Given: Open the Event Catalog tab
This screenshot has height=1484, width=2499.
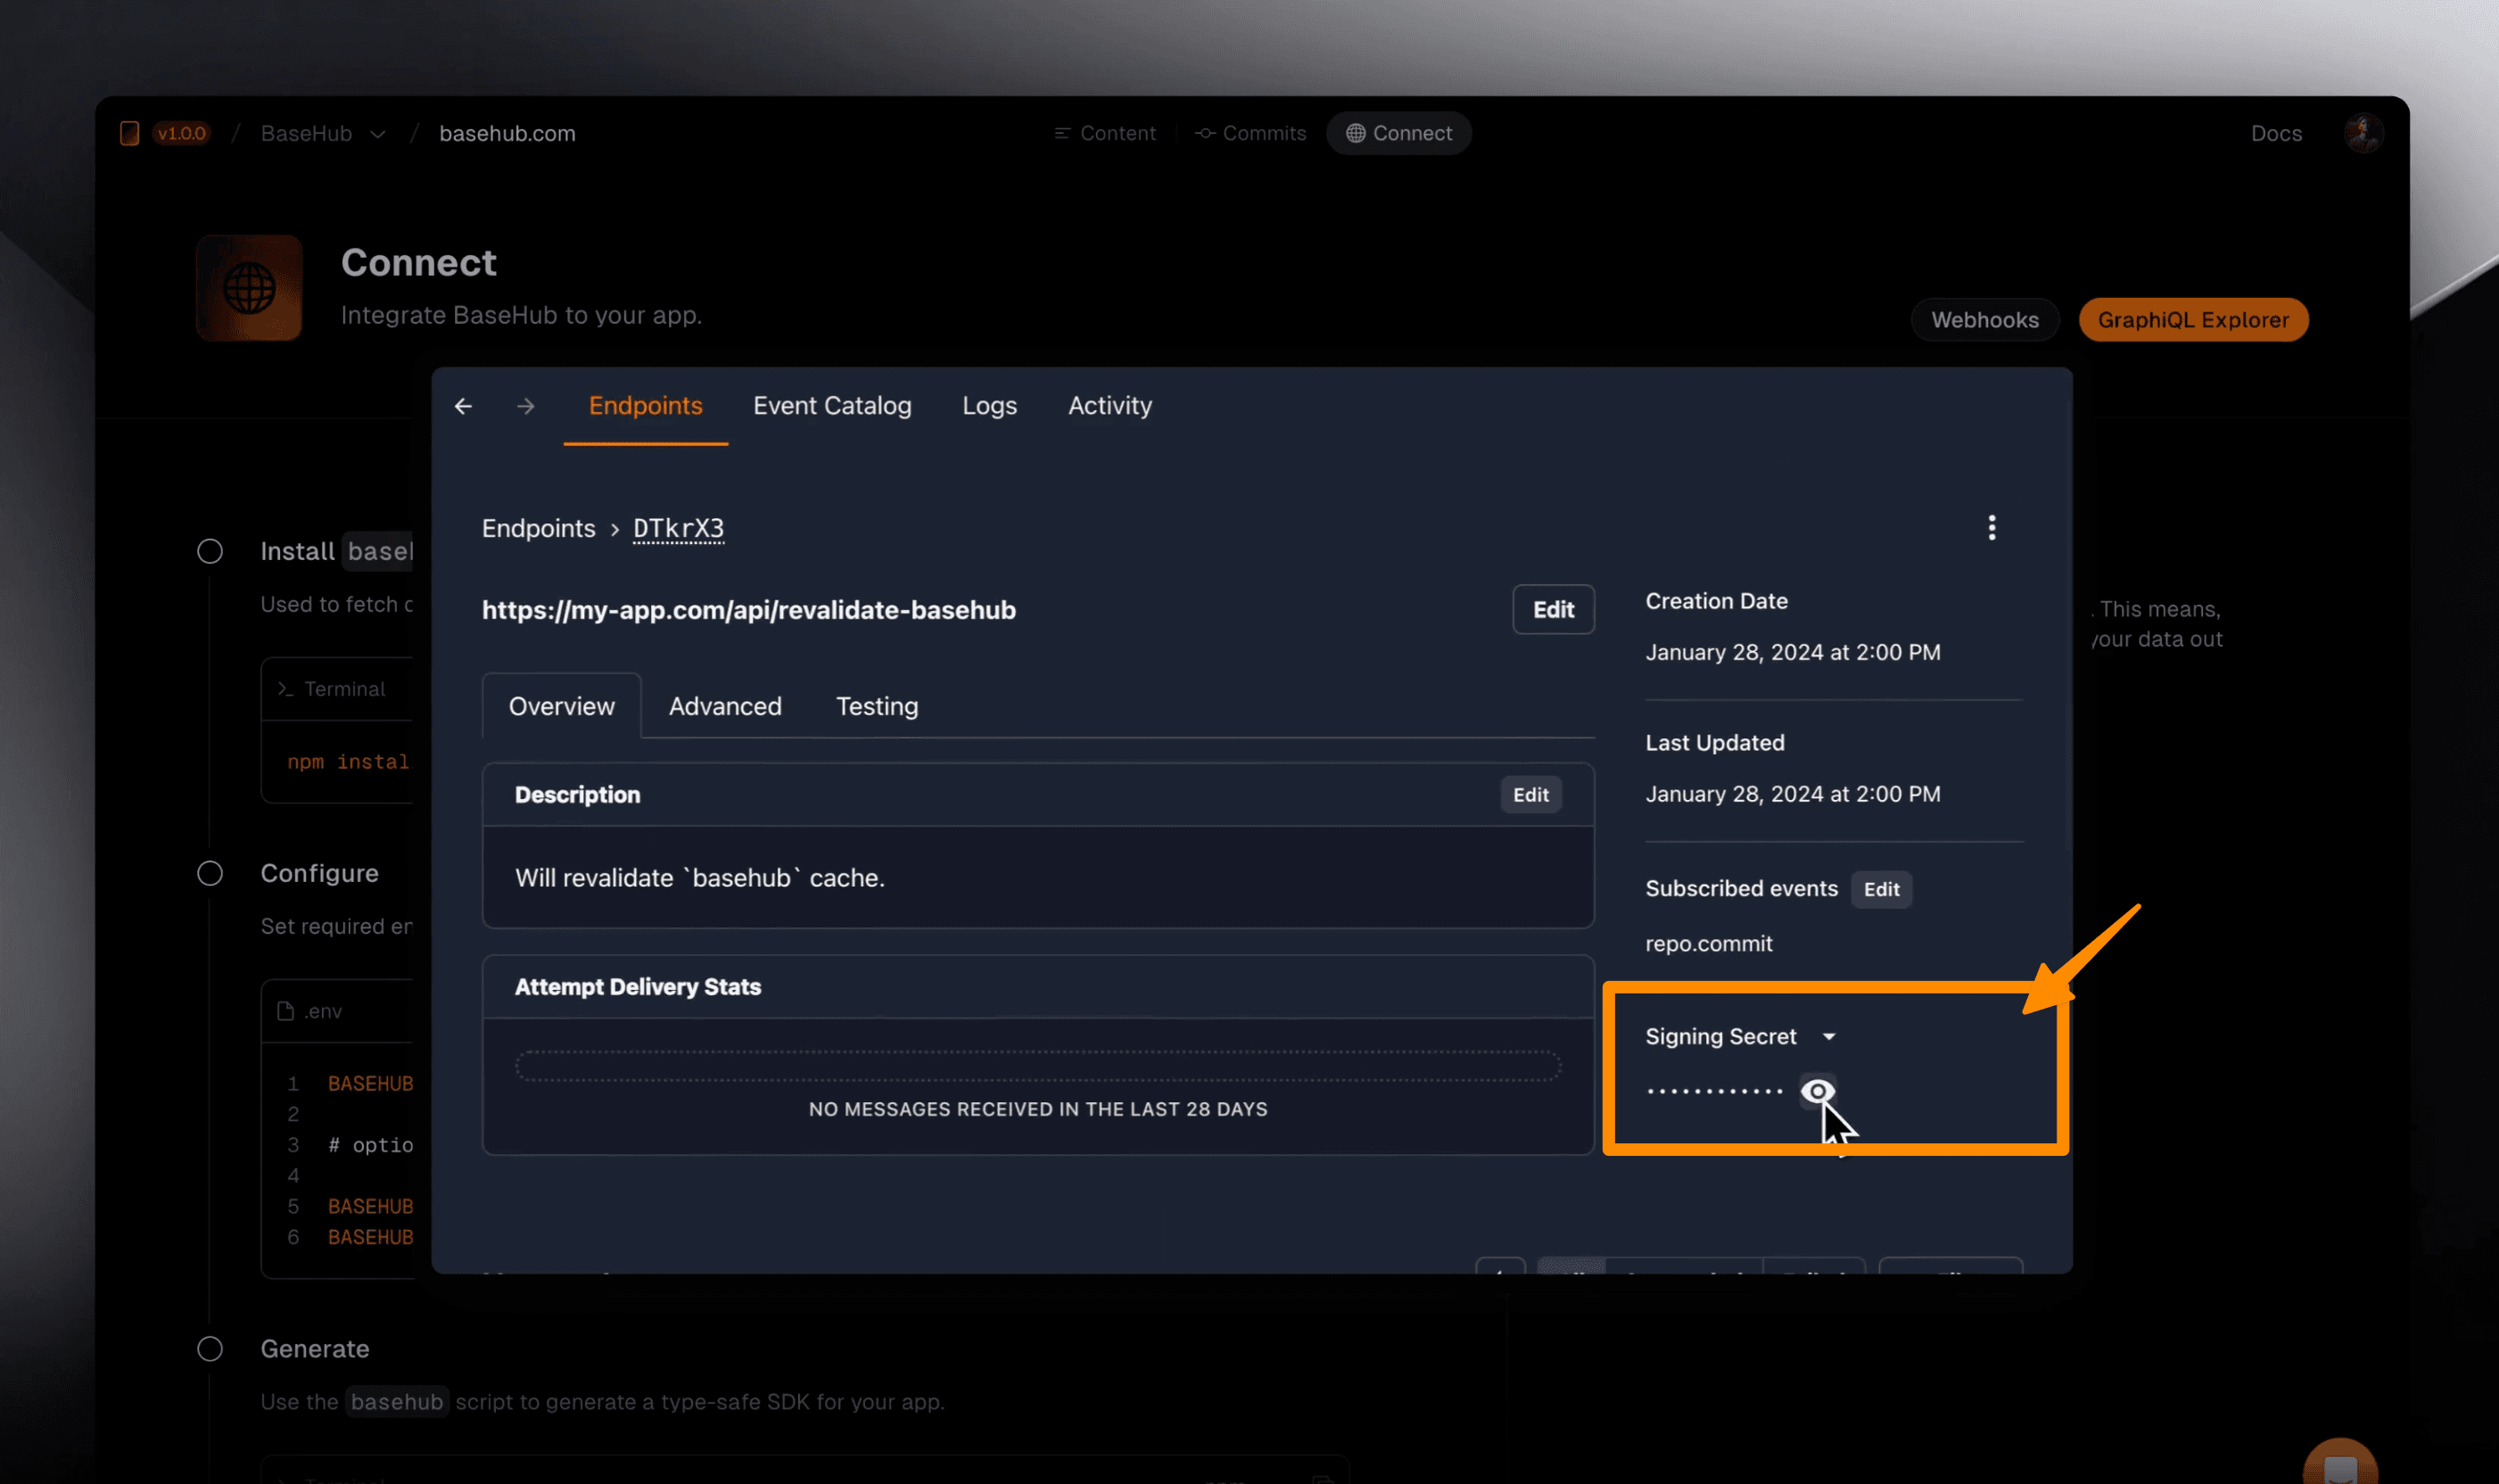Looking at the screenshot, I should pyautogui.click(x=832, y=406).
